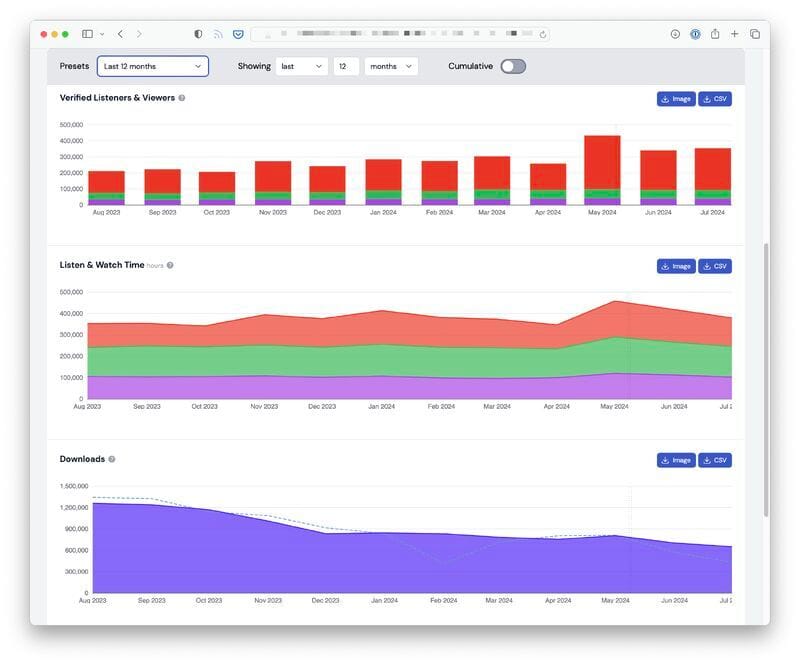
Task: Click help icon next to Verified Listeners & Viewers
Action: (182, 98)
